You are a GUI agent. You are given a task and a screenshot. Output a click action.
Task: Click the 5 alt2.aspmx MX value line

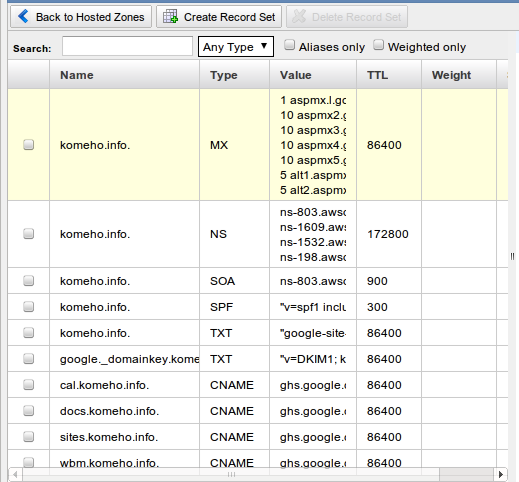(x=313, y=190)
